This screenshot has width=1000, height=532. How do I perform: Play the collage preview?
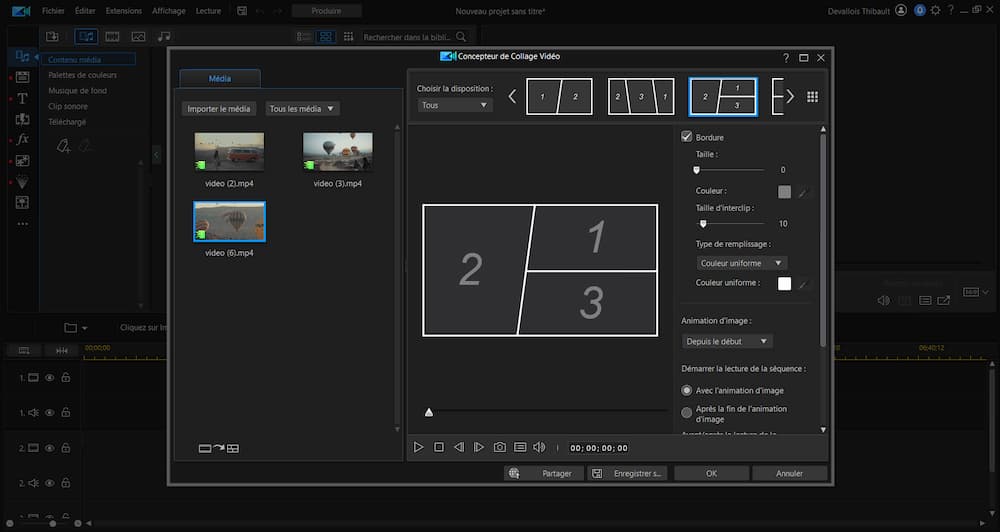click(x=418, y=448)
